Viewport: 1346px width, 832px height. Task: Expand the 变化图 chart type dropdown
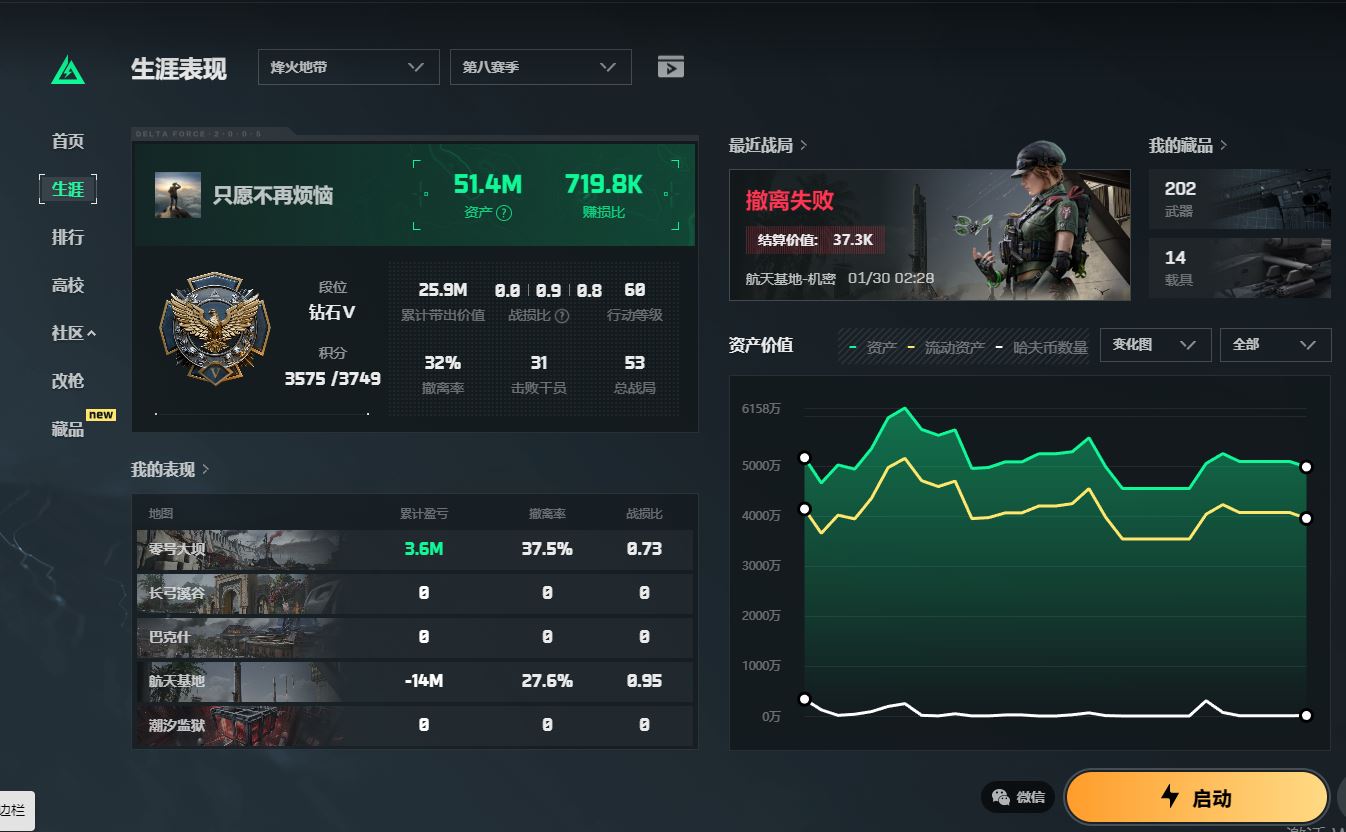pyautogui.click(x=1155, y=345)
